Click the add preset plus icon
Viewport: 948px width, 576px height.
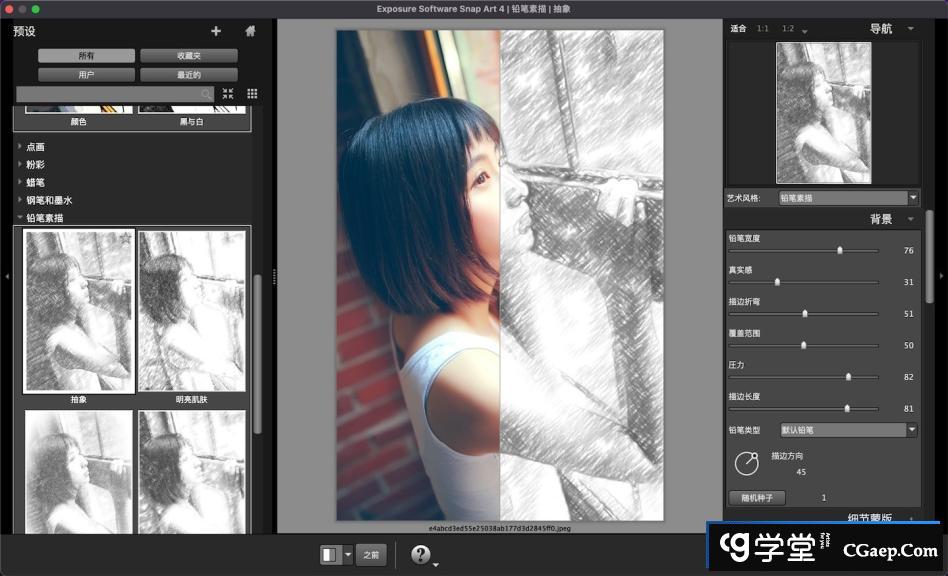pos(216,31)
